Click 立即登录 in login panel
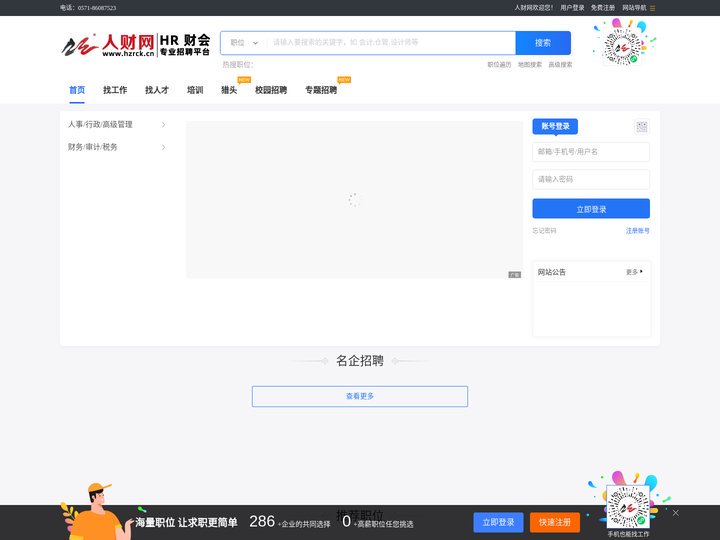The height and width of the screenshot is (540, 720). click(591, 209)
